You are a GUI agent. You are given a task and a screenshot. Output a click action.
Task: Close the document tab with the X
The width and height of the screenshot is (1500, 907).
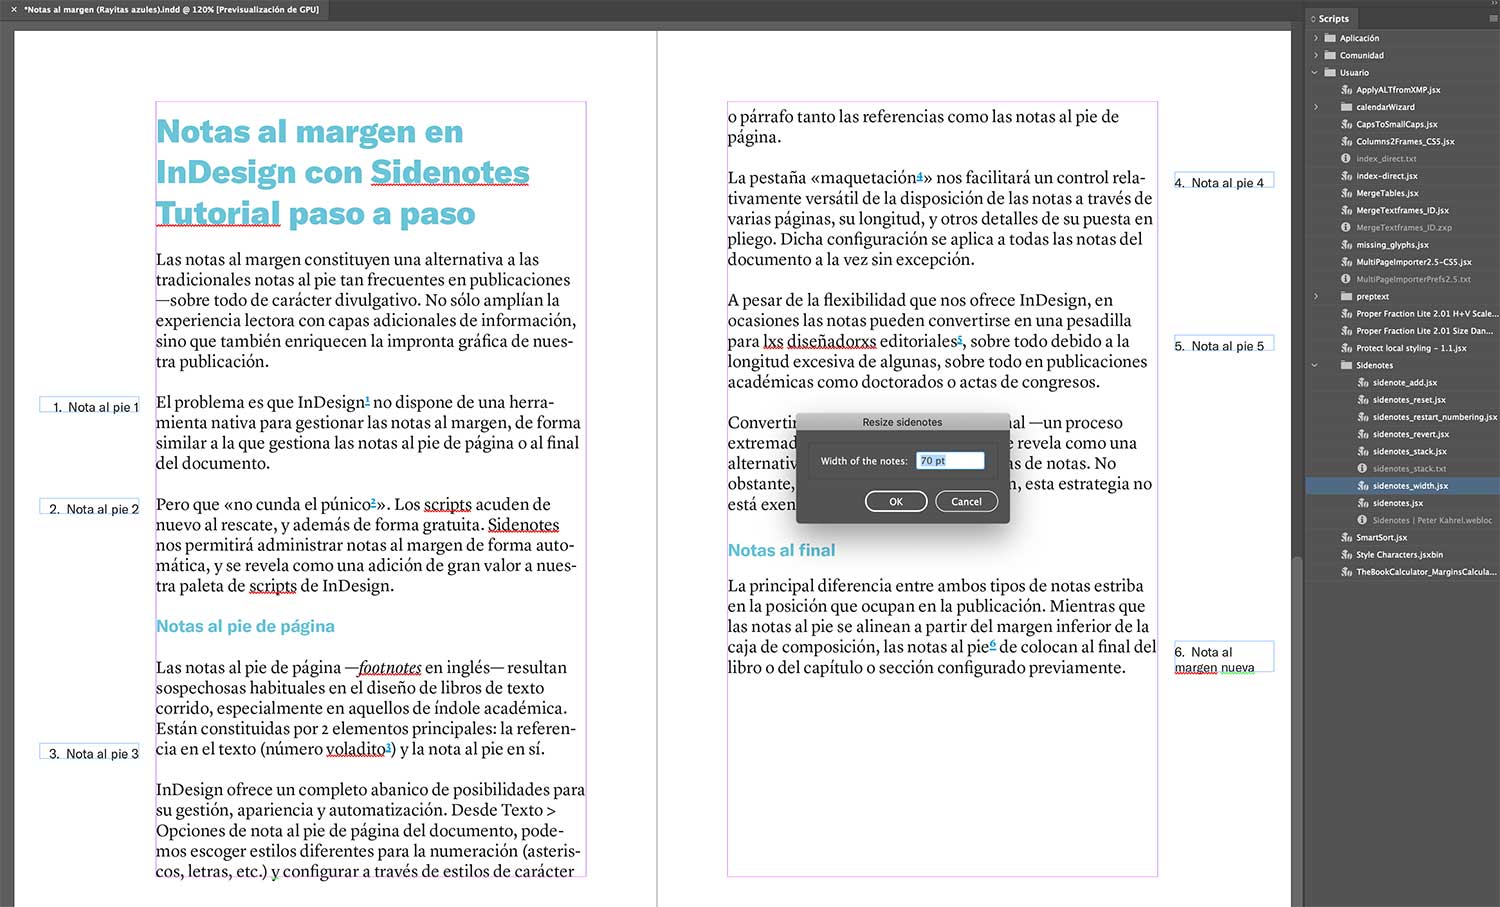[13, 10]
